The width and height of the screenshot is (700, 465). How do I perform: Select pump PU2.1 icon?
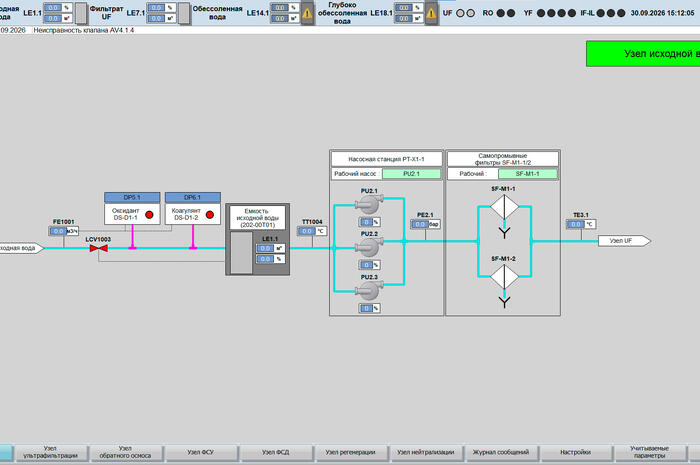click(x=369, y=204)
